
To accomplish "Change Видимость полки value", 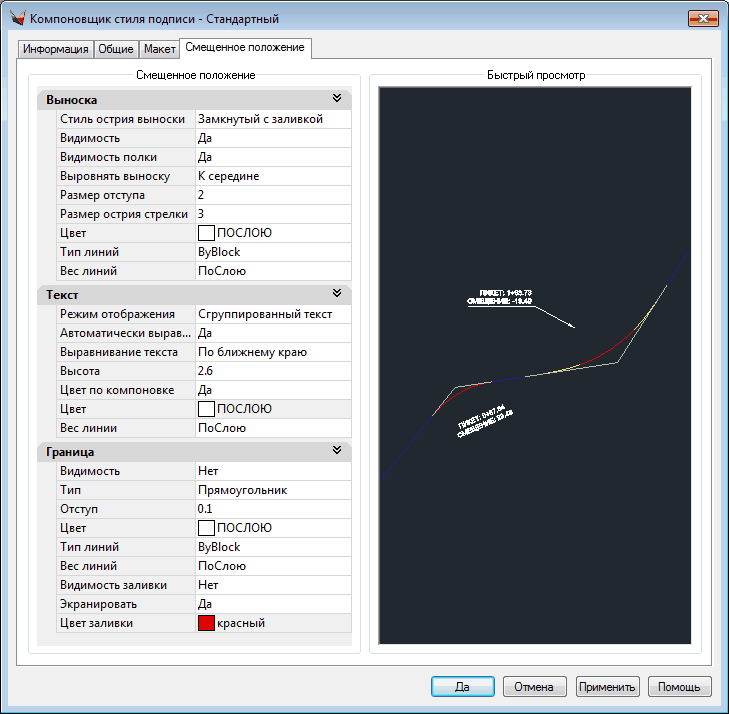I will click(x=273, y=157).
